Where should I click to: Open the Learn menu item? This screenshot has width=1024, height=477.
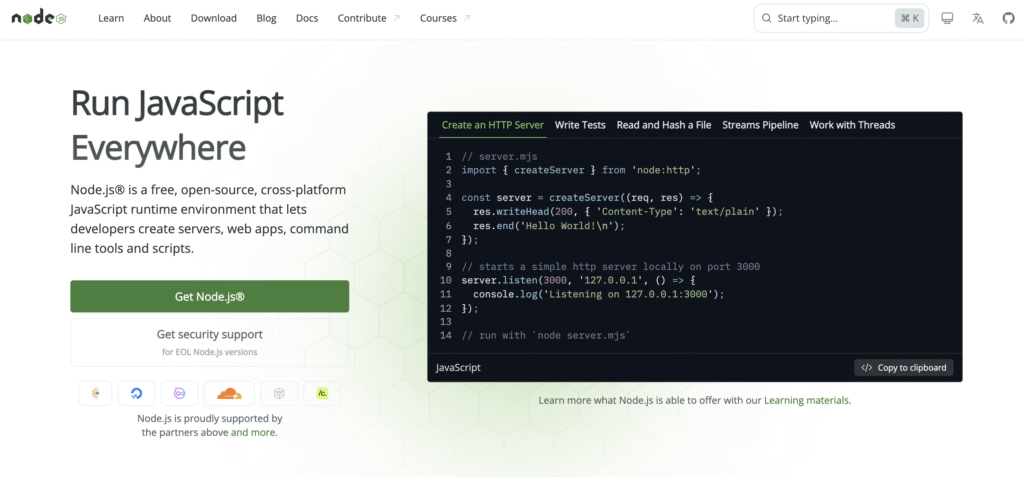point(111,18)
